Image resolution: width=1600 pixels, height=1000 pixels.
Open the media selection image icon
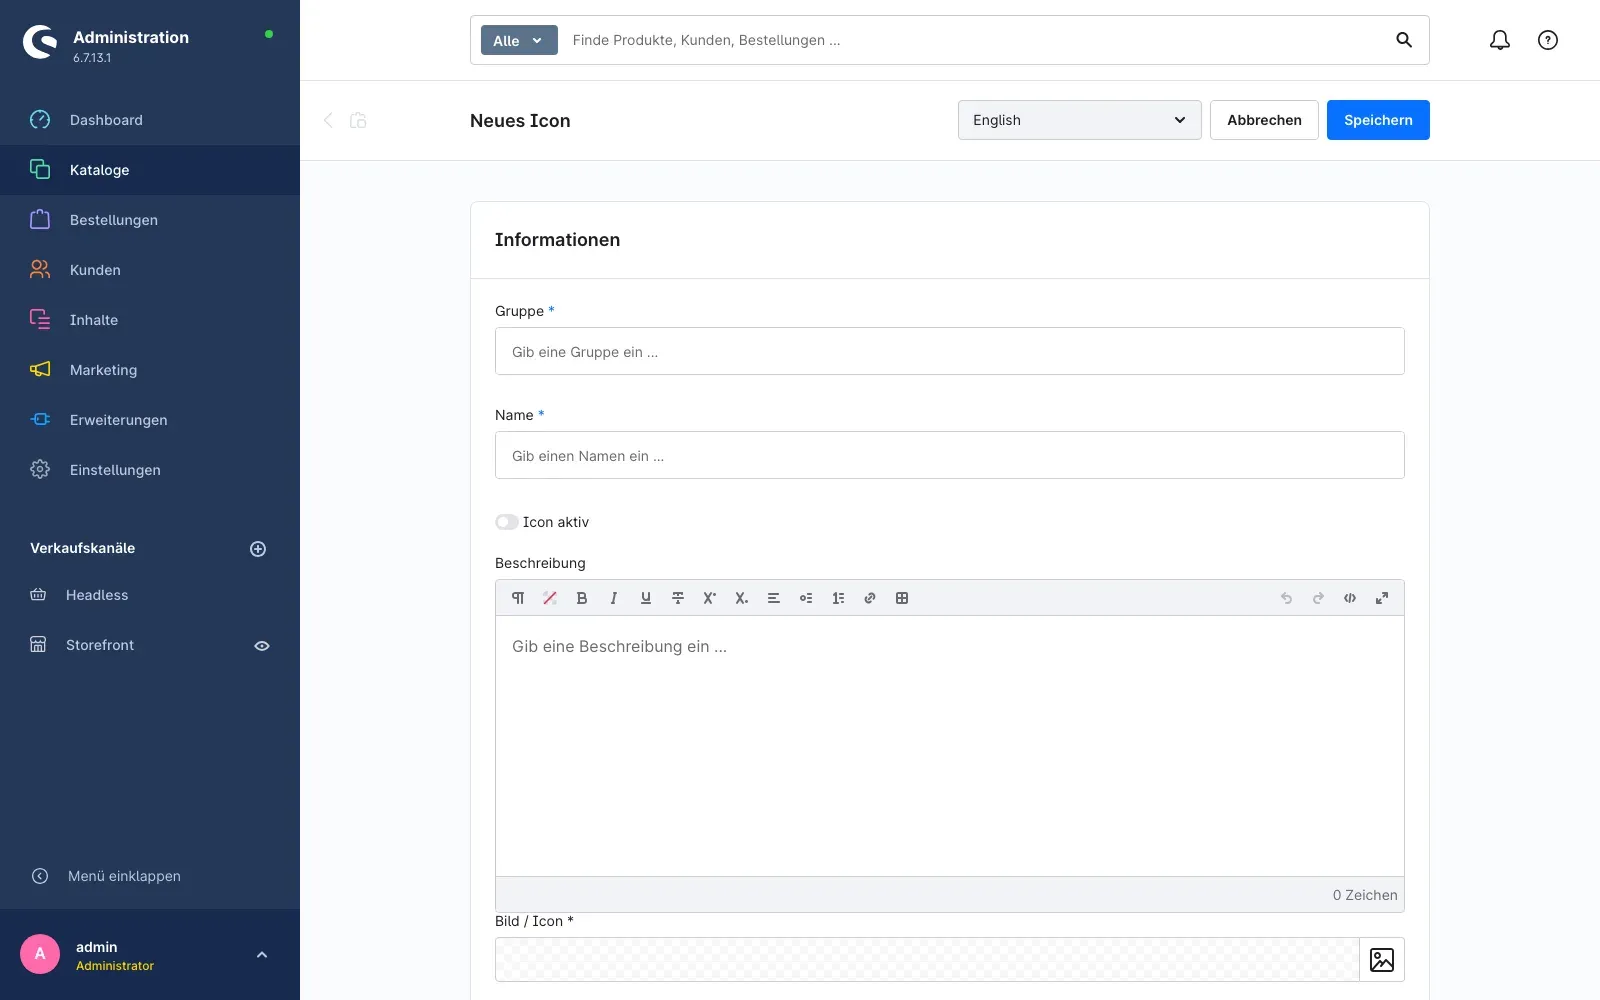[x=1382, y=960]
